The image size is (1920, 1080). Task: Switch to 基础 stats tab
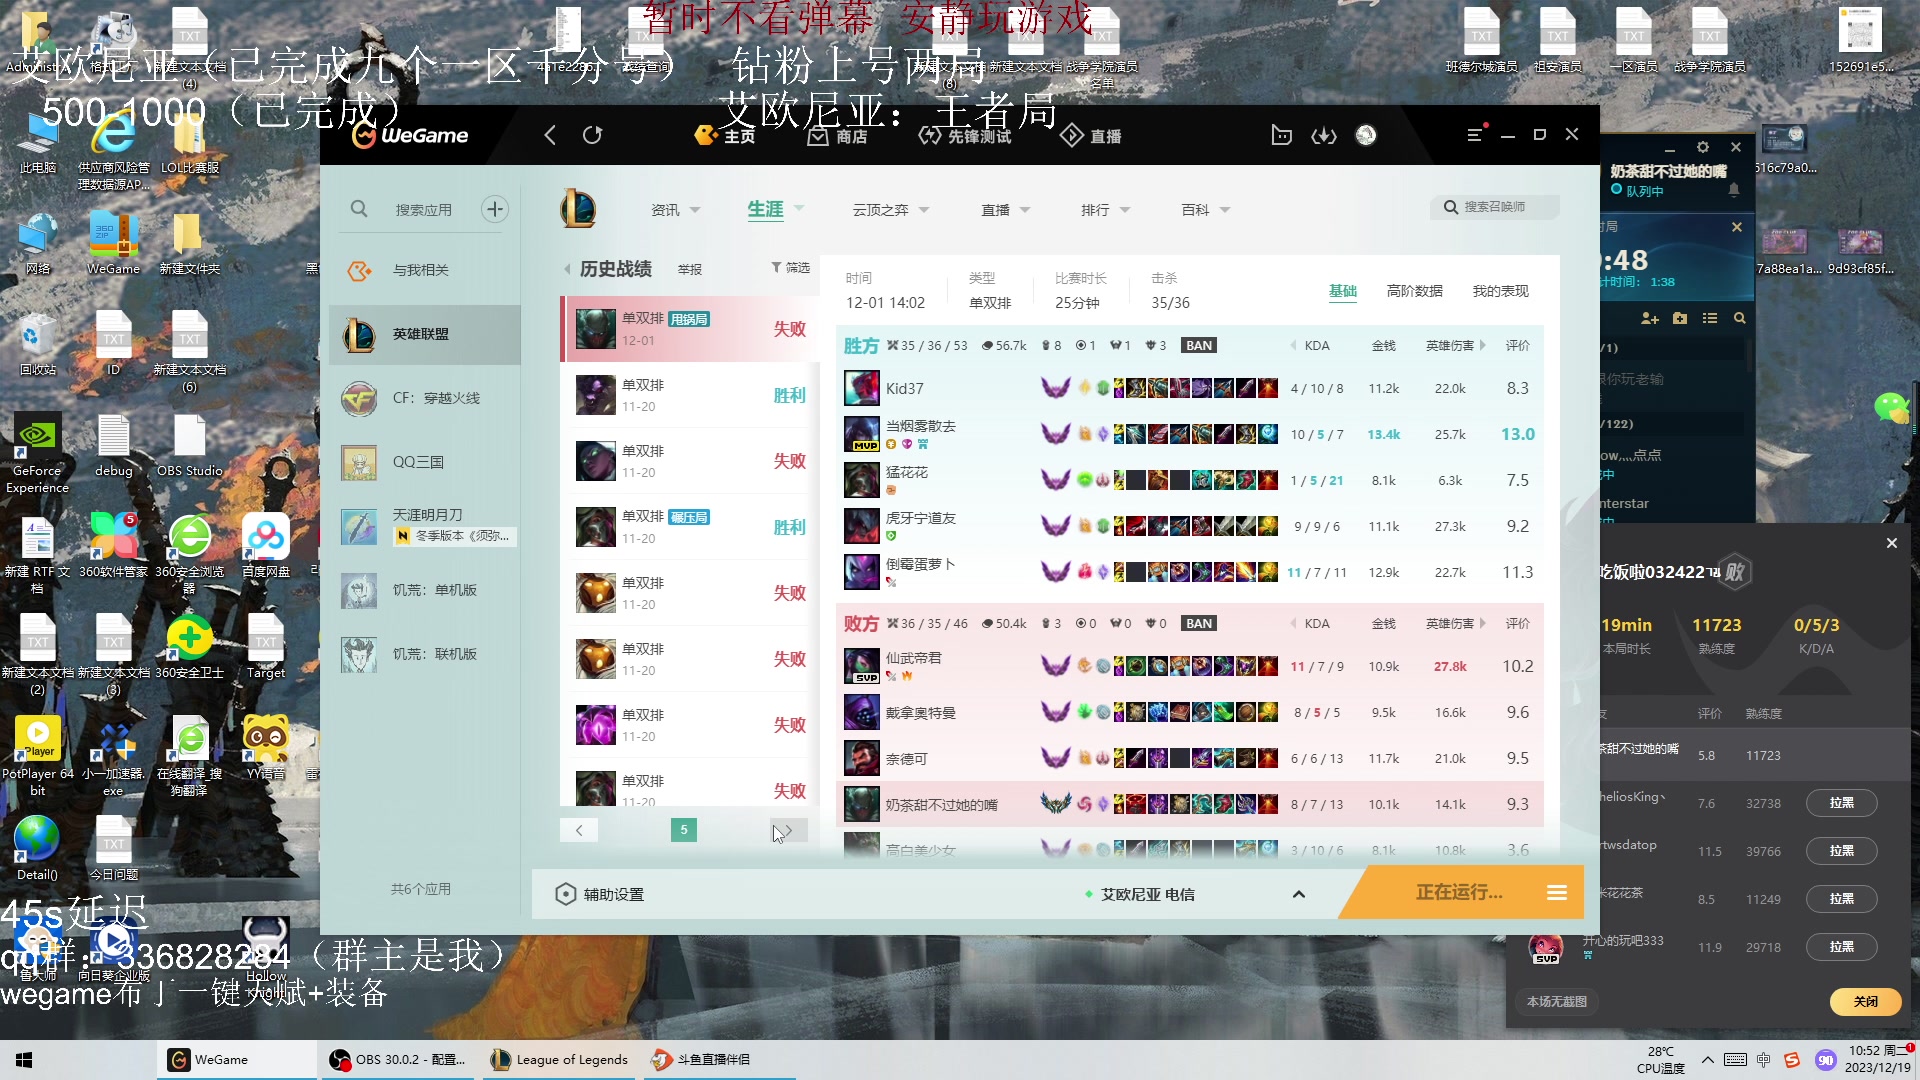pos(1343,291)
